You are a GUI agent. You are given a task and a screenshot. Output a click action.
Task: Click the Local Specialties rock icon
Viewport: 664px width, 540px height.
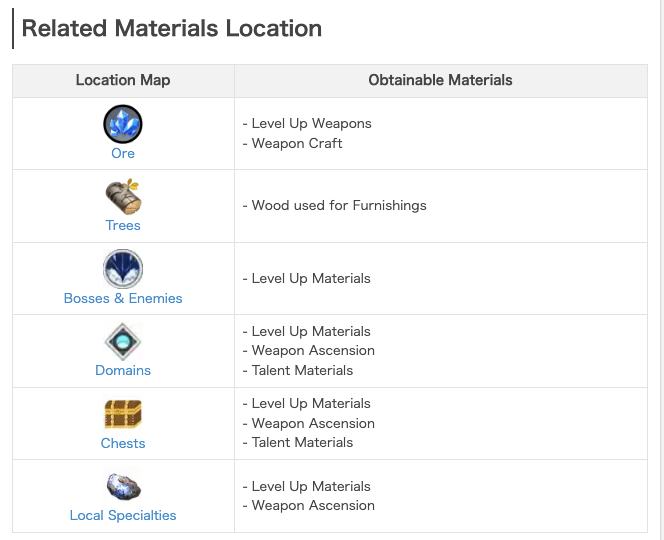pos(123,487)
